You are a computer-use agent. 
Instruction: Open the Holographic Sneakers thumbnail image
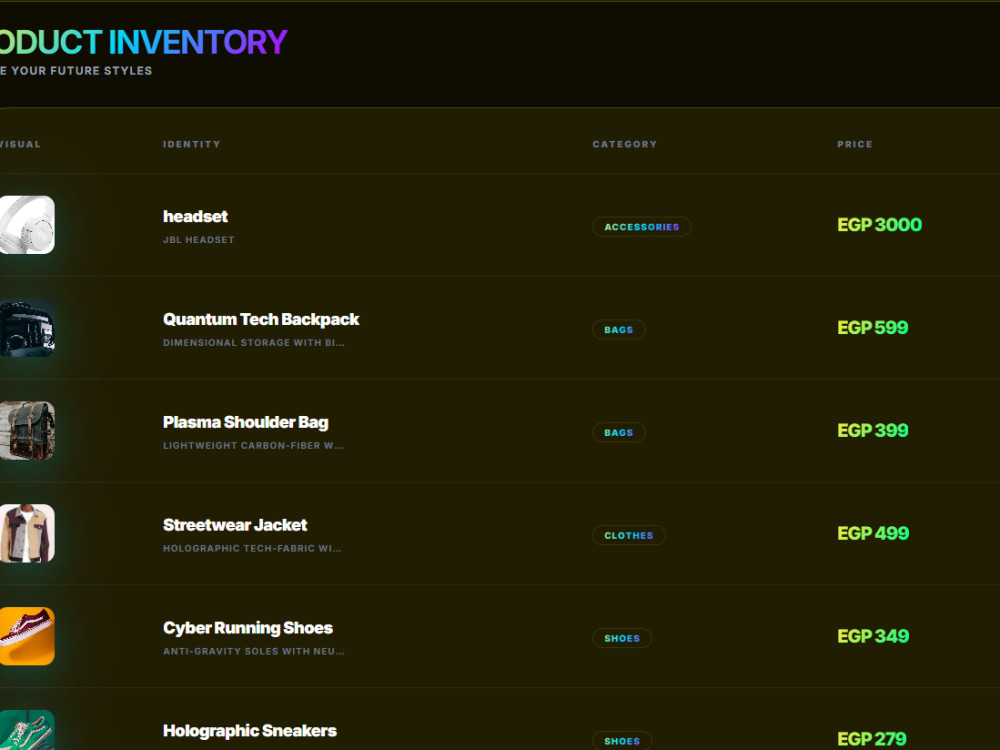27,730
